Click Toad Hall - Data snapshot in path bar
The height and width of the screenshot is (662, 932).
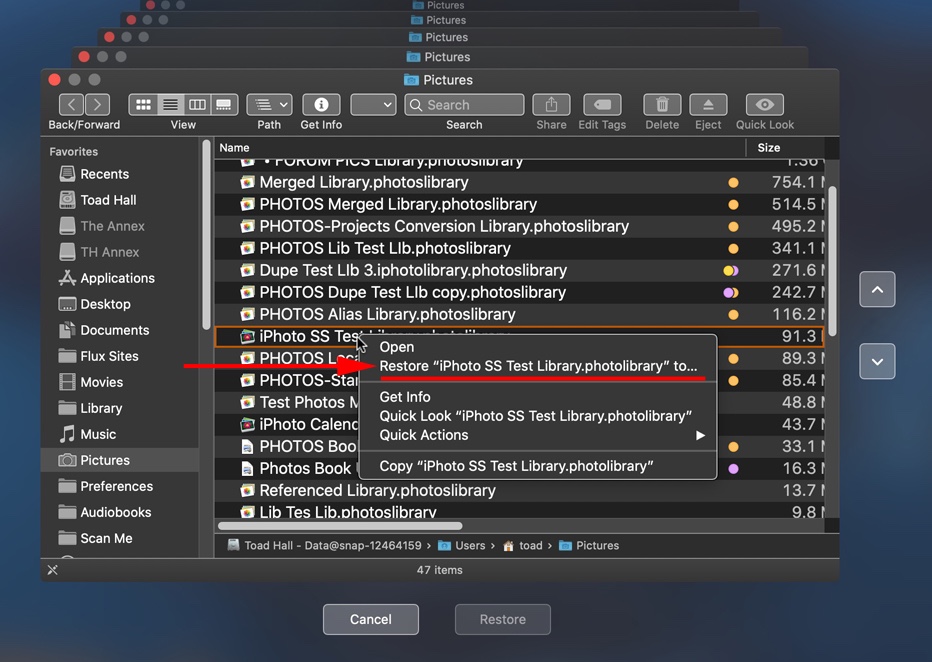click(325, 546)
